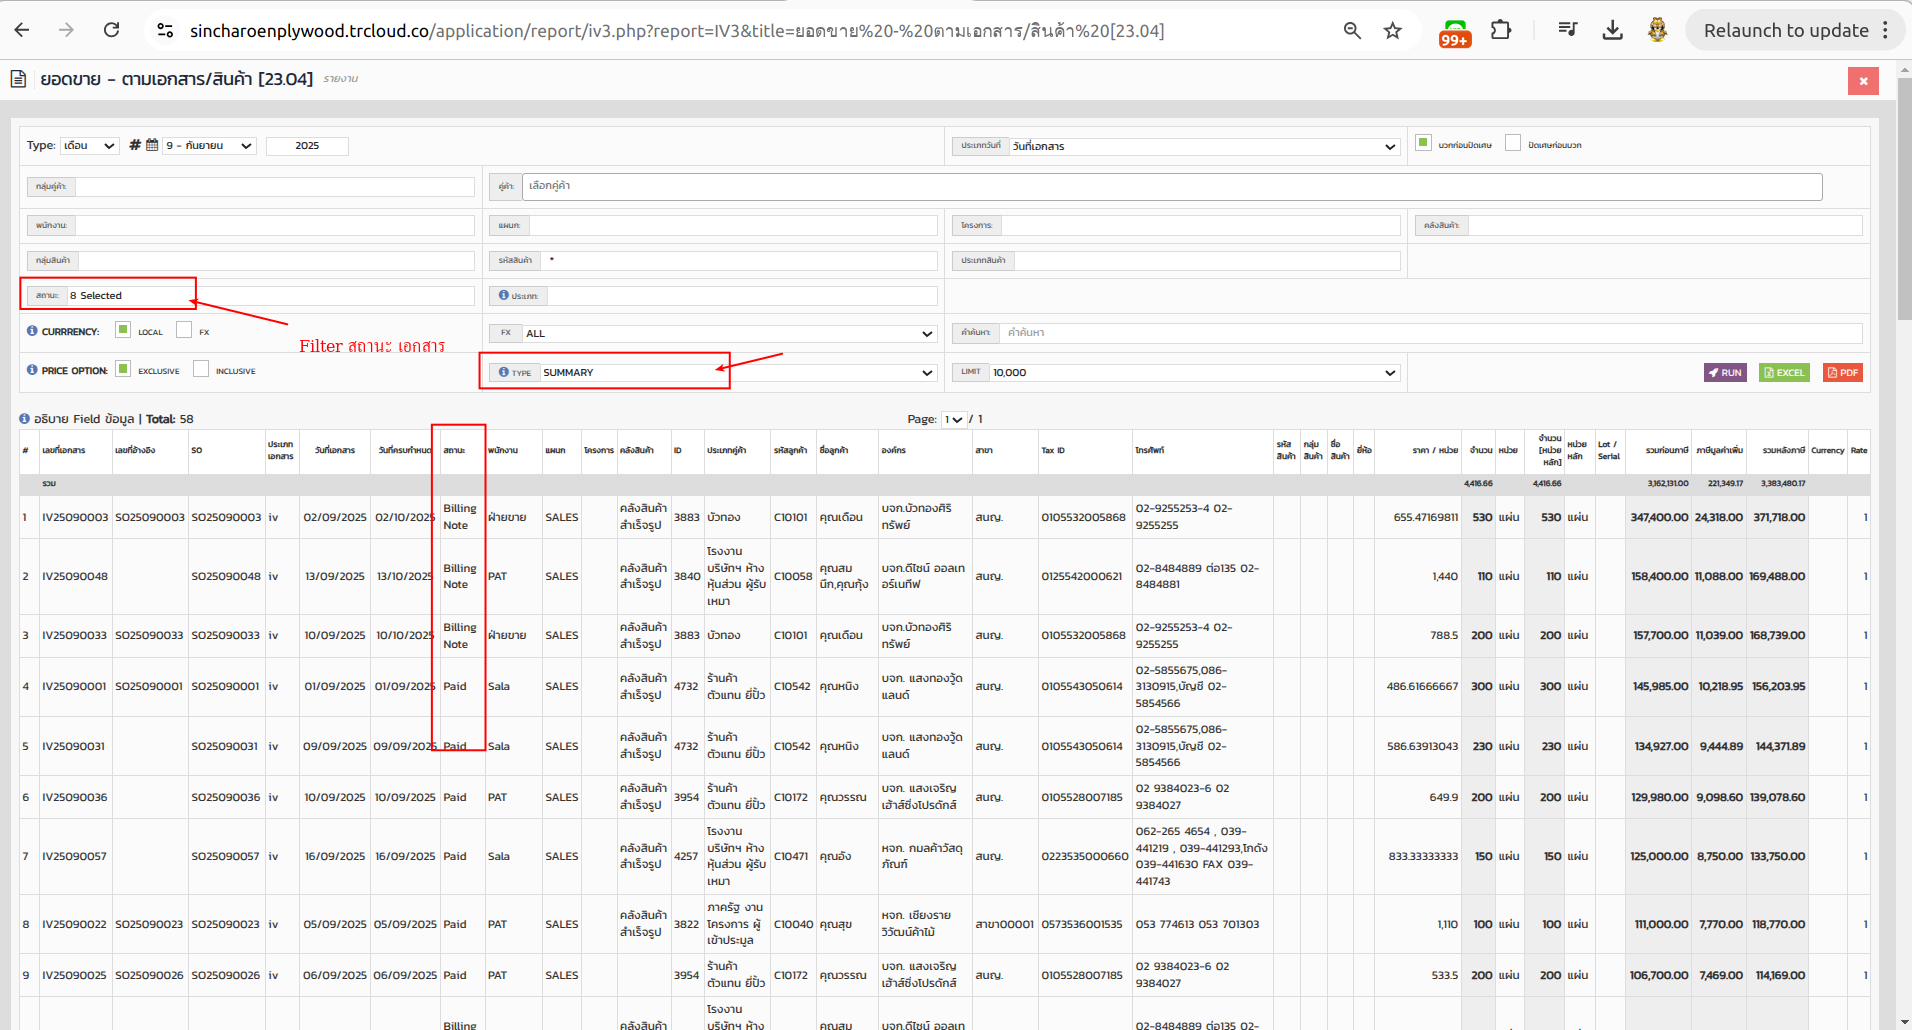Click the วันที่เอกสาร column header
1912x1030 pixels.
pos(335,451)
